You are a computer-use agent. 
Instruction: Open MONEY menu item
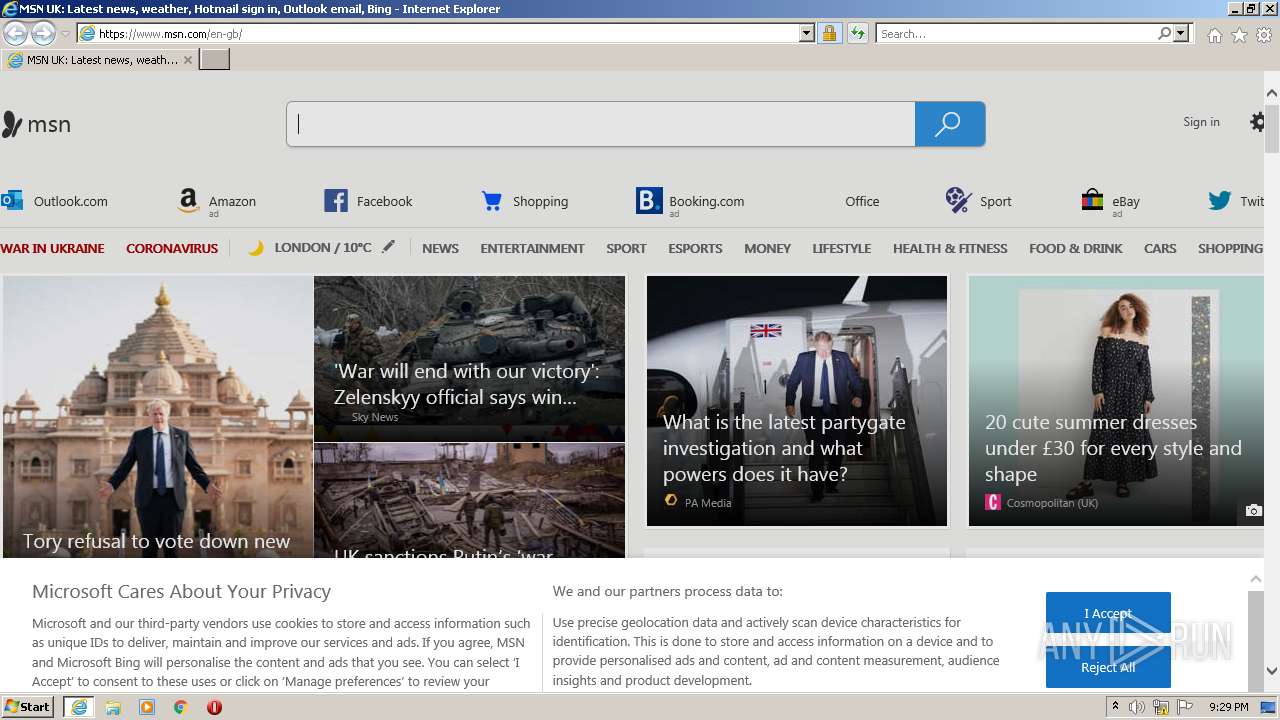767,248
